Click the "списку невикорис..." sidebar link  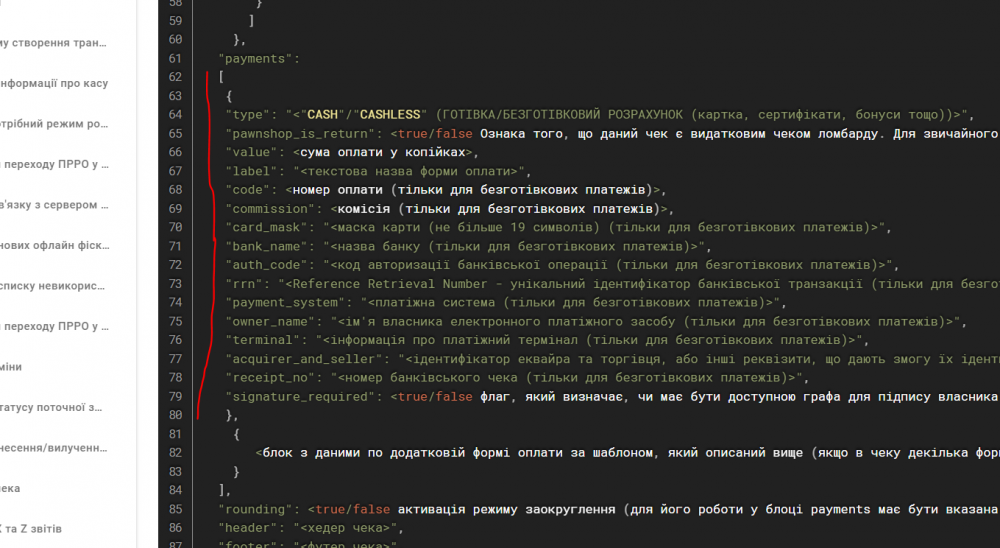pyautogui.click(x=54, y=286)
